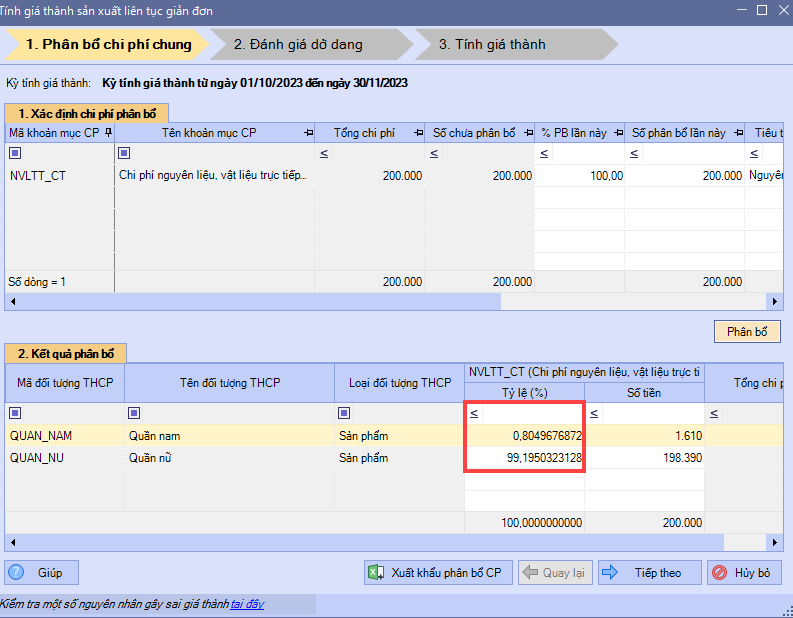The height and width of the screenshot is (618, 793).
Task: Open the '≤' filter operator under 'Số tiền'
Action: click(594, 413)
